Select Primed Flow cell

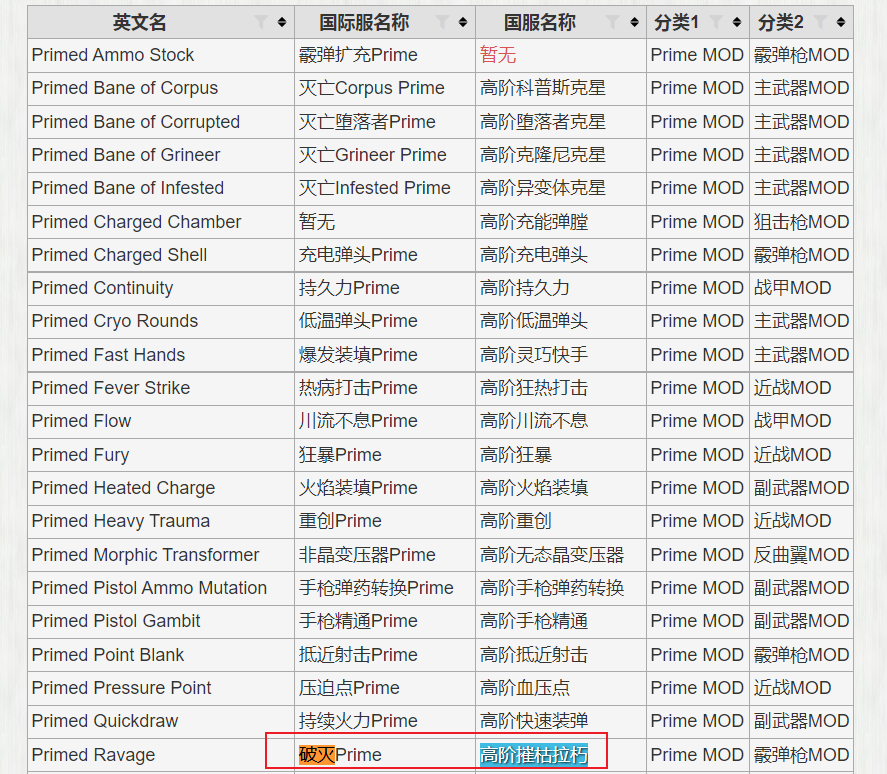point(161,421)
